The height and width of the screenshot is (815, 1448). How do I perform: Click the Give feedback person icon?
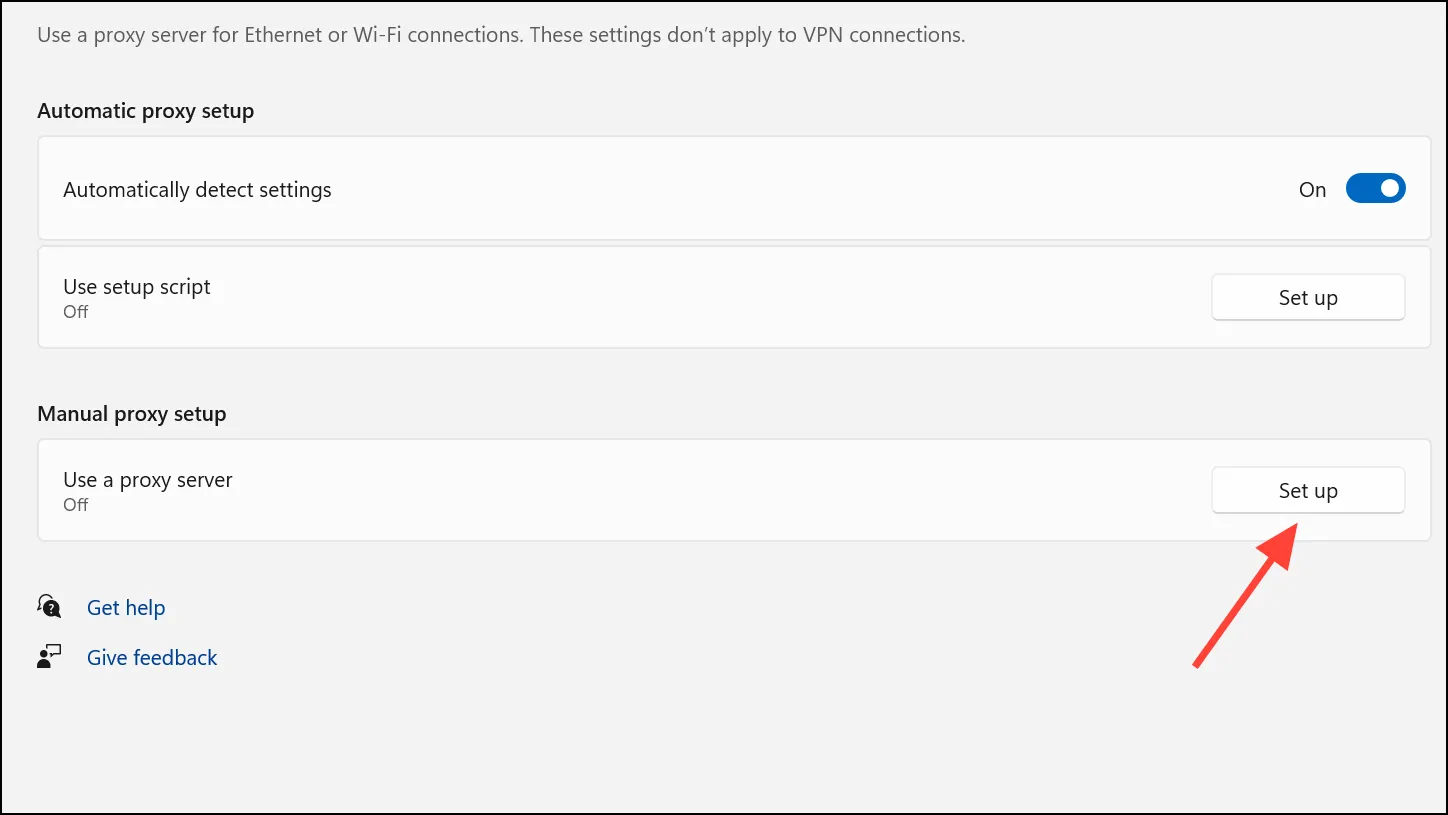[x=49, y=657]
